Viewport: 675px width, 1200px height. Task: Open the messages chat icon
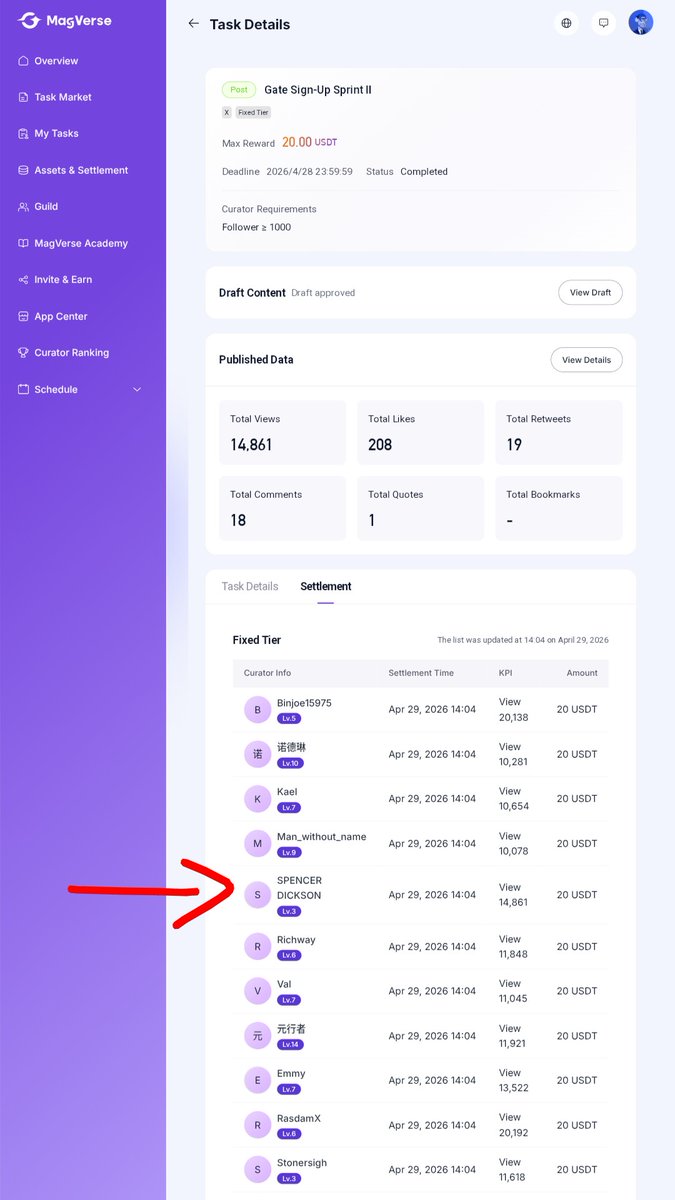(x=603, y=23)
